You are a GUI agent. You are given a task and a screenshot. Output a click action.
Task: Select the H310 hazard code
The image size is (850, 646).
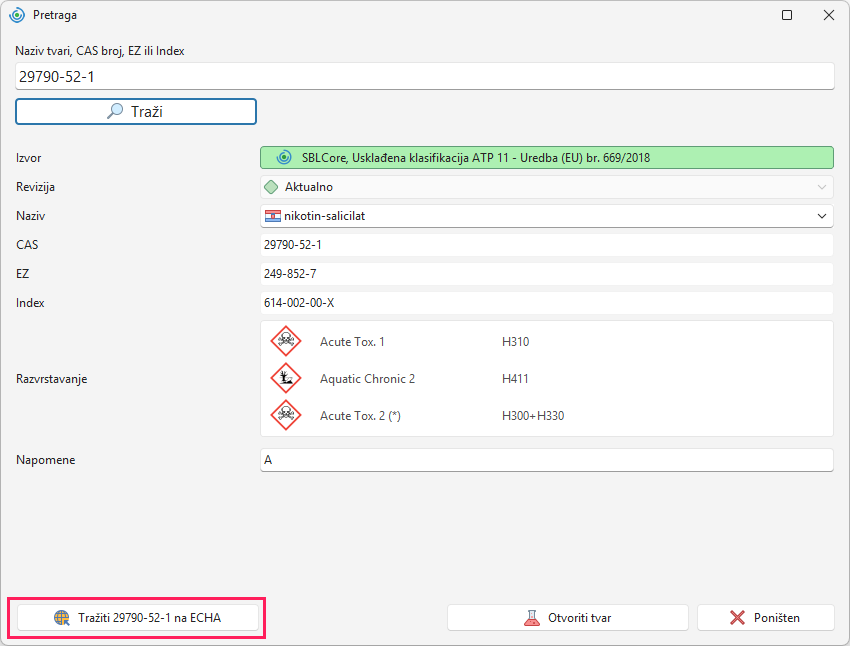pos(515,342)
